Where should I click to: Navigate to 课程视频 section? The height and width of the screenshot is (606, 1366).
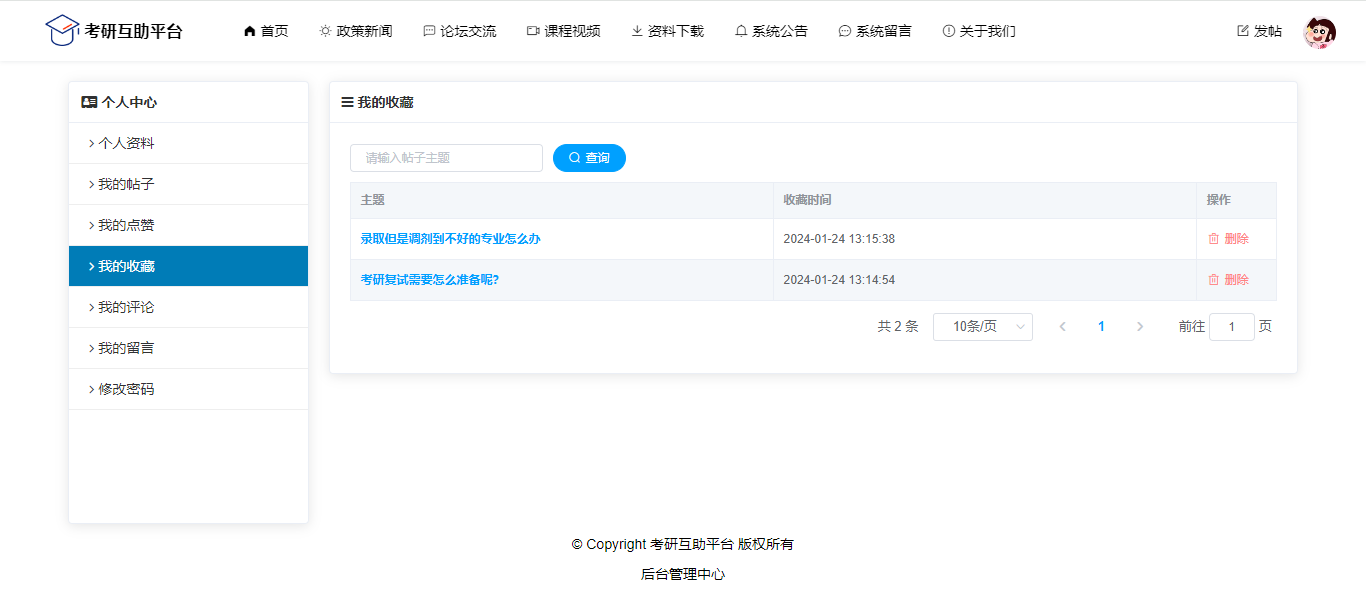[564, 31]
